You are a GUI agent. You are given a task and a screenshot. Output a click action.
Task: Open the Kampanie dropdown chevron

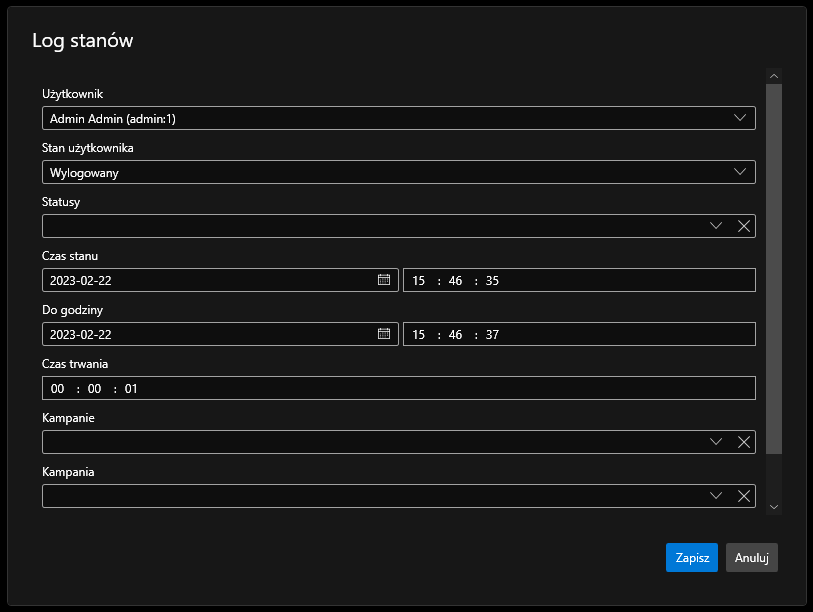[x=716, y=442]
